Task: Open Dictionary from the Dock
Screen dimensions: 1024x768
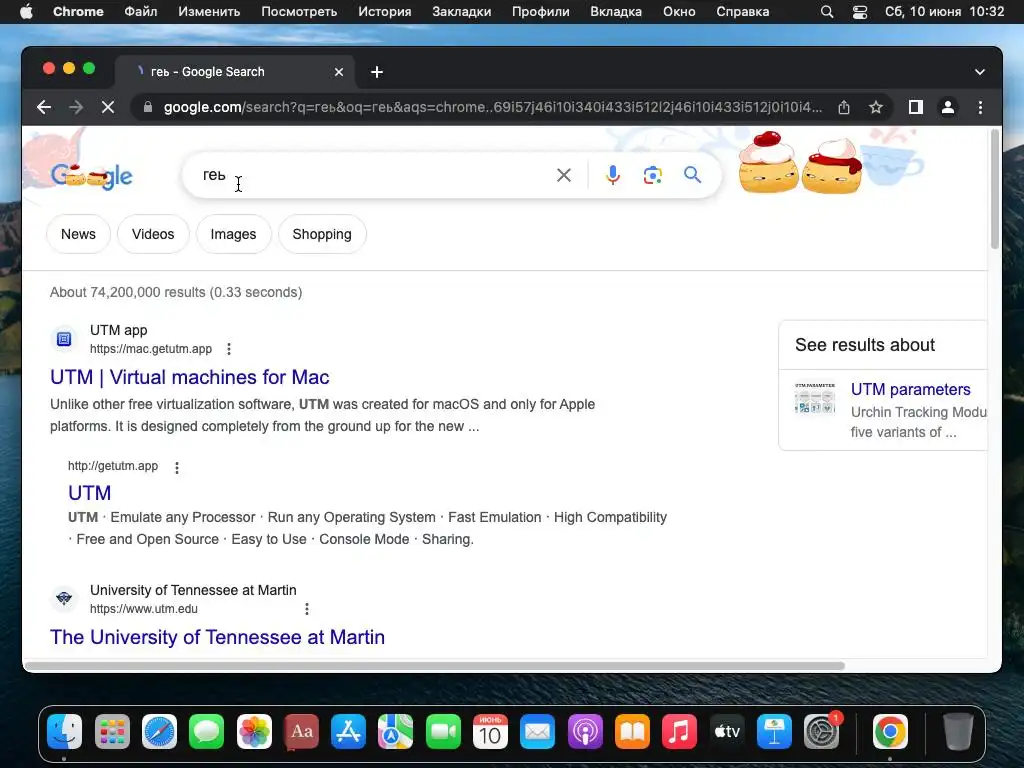Action: 301,731
